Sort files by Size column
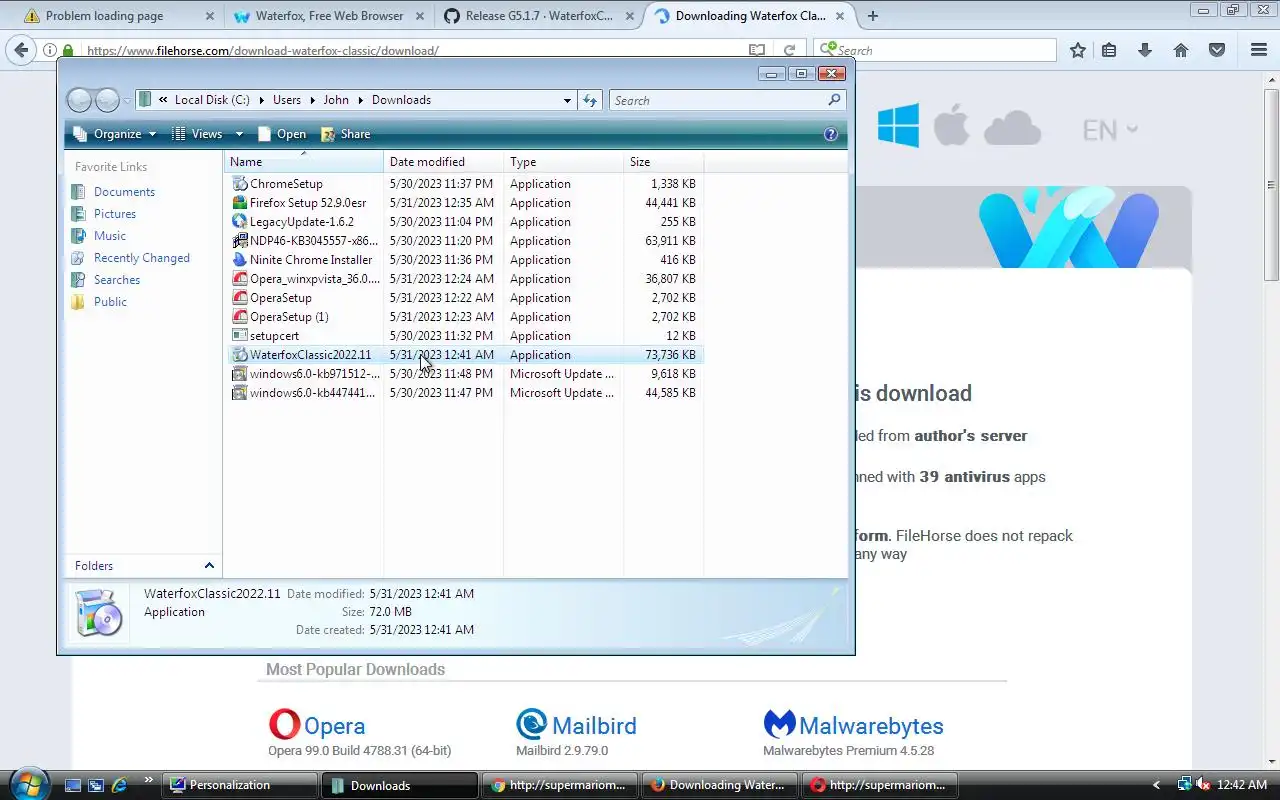Image resolution: width=1280 pixels, height=800 pixels. click(663, 162)
